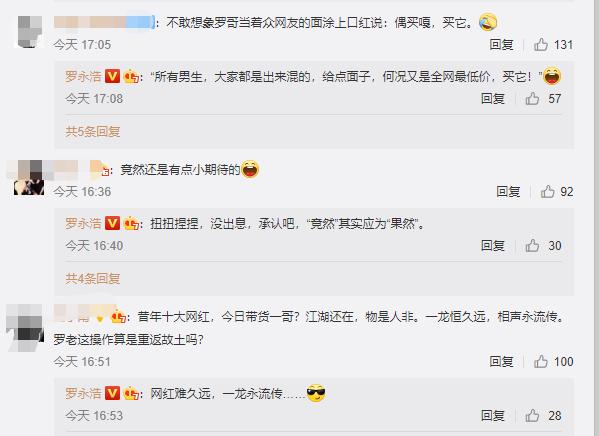Image resolution: width=599 pixels, height=436 pixels.
Task: Like 罗永浩's reply with 30 likes
Action: [532, 246]
